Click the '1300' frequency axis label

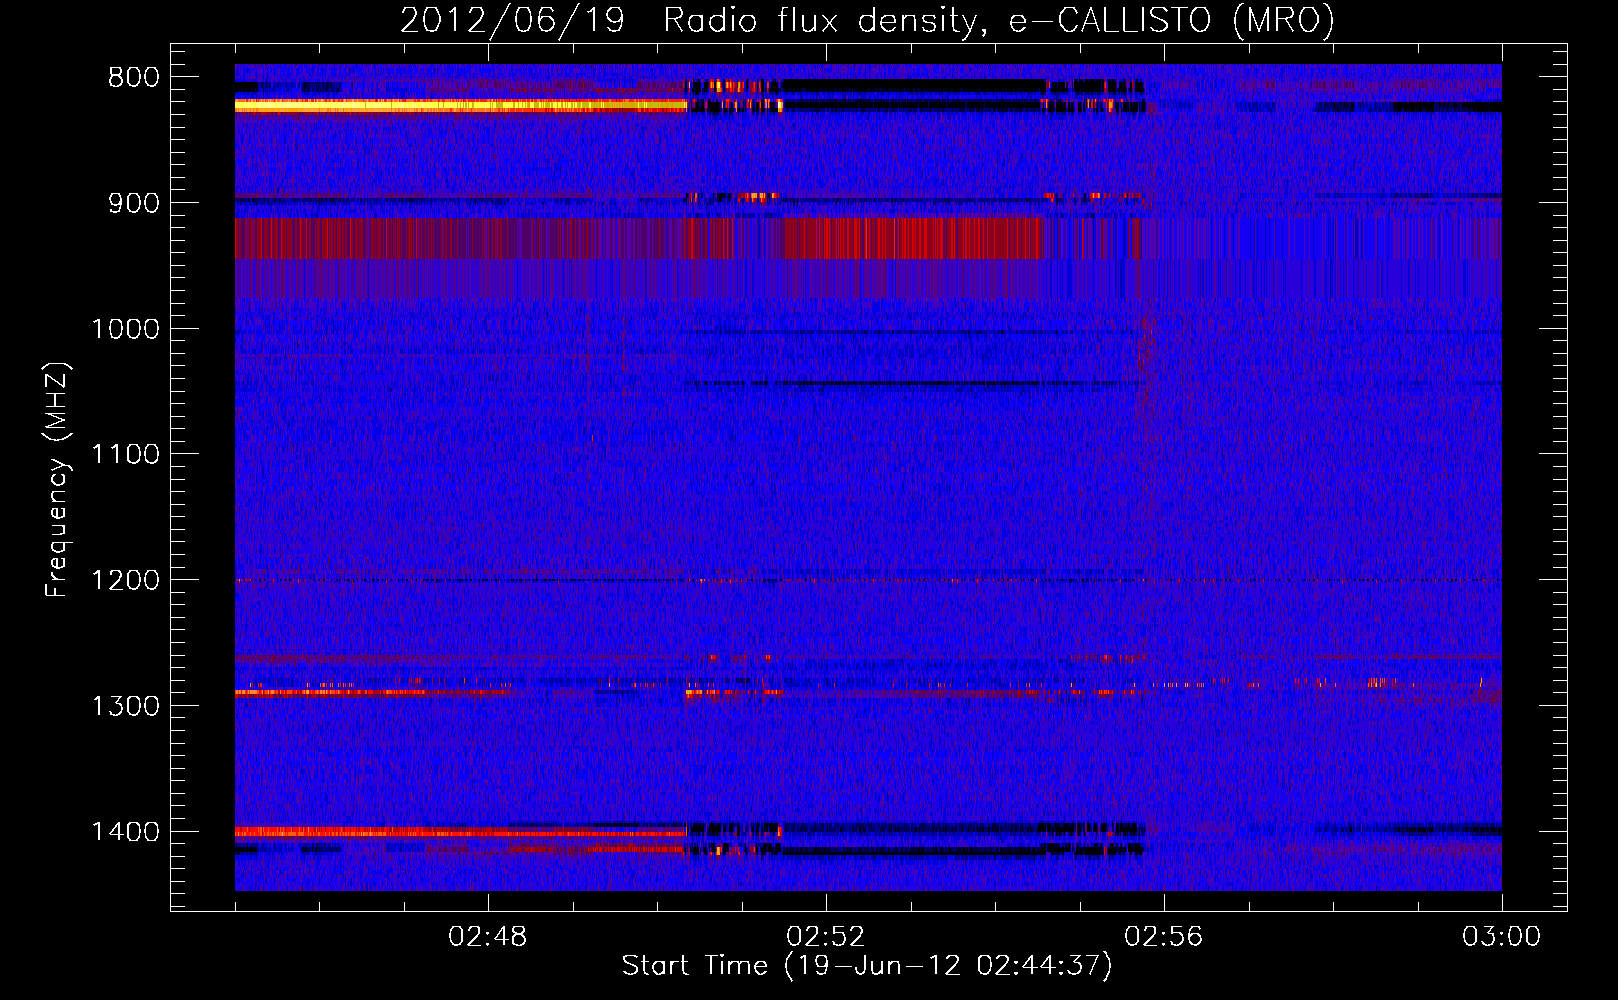pos(126,706)
